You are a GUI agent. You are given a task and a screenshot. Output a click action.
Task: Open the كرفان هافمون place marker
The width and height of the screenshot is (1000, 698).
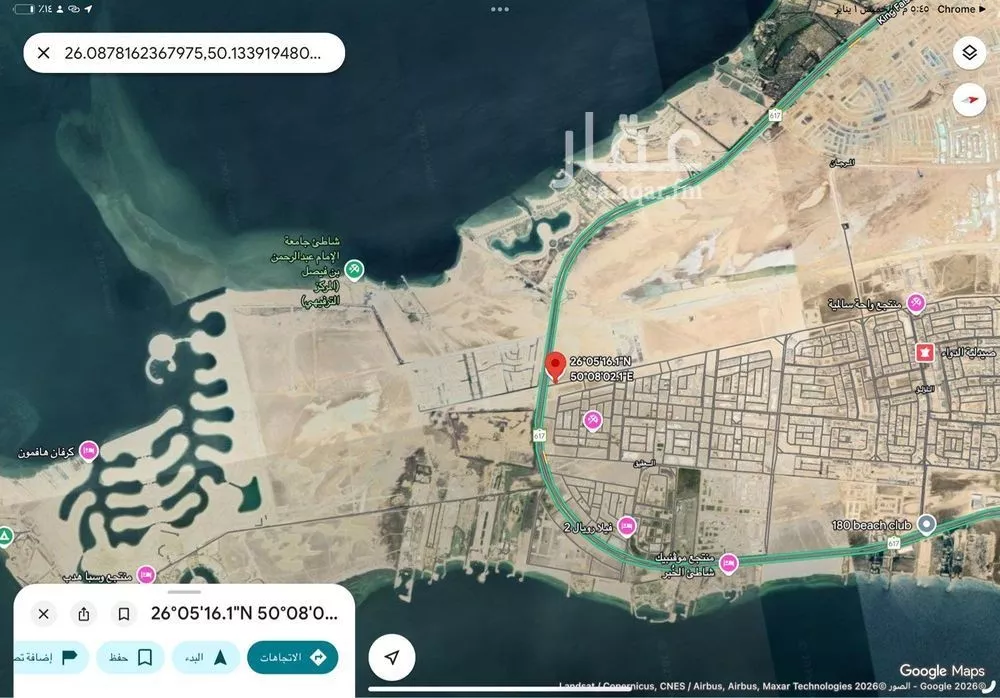coord(89,451)
